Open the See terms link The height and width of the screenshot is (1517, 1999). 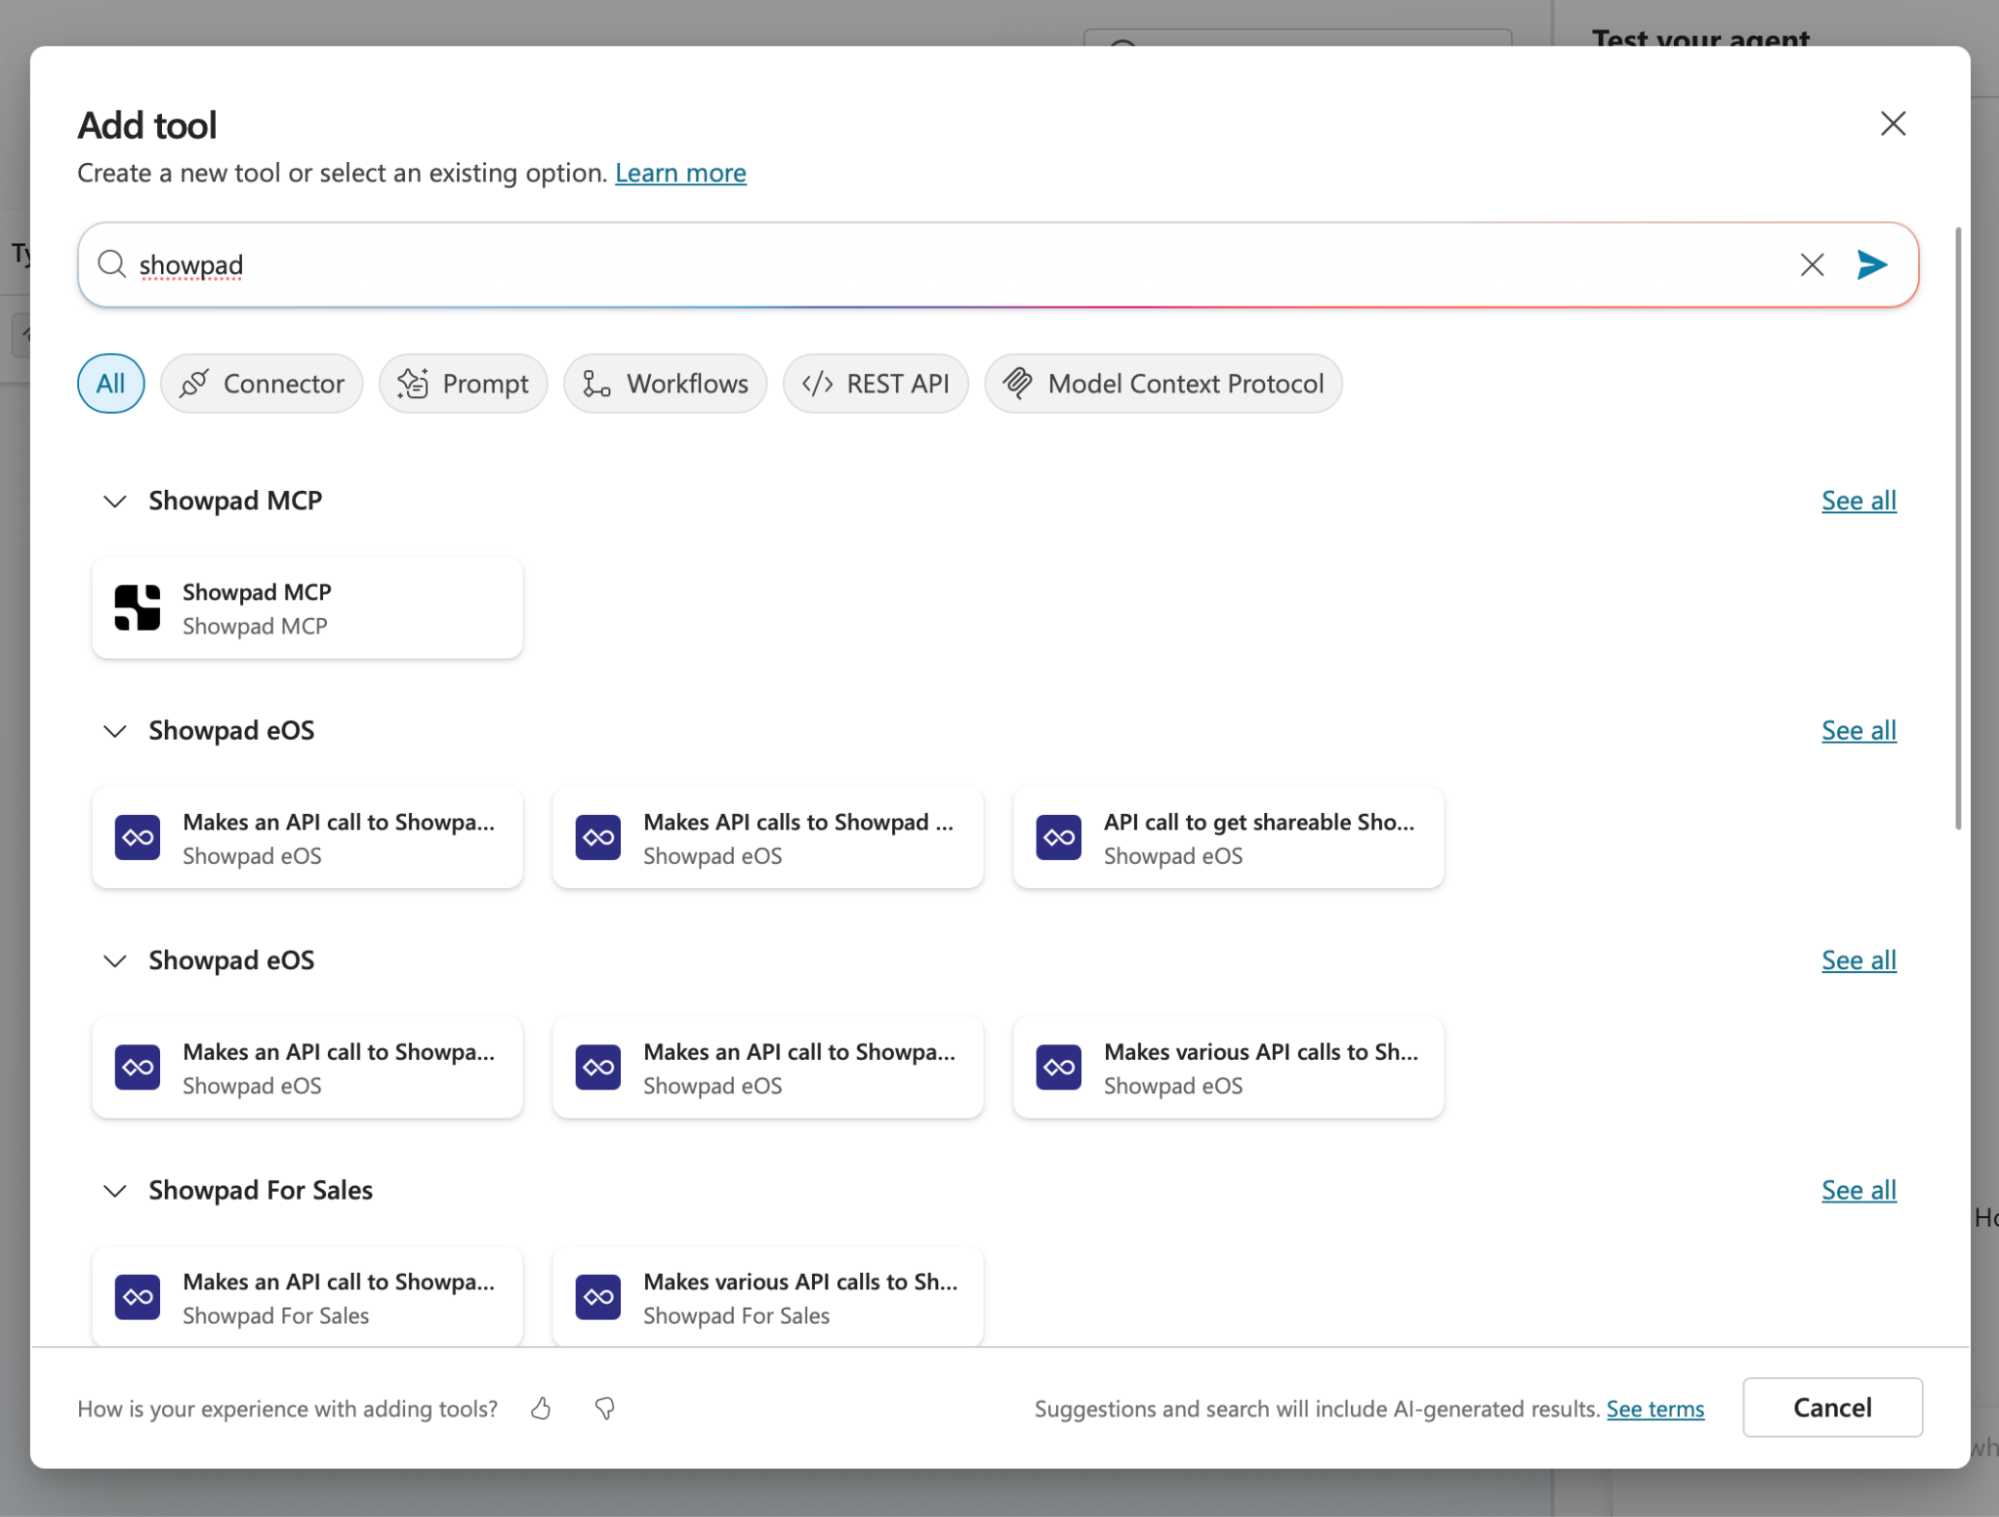click(1655, 1409)
